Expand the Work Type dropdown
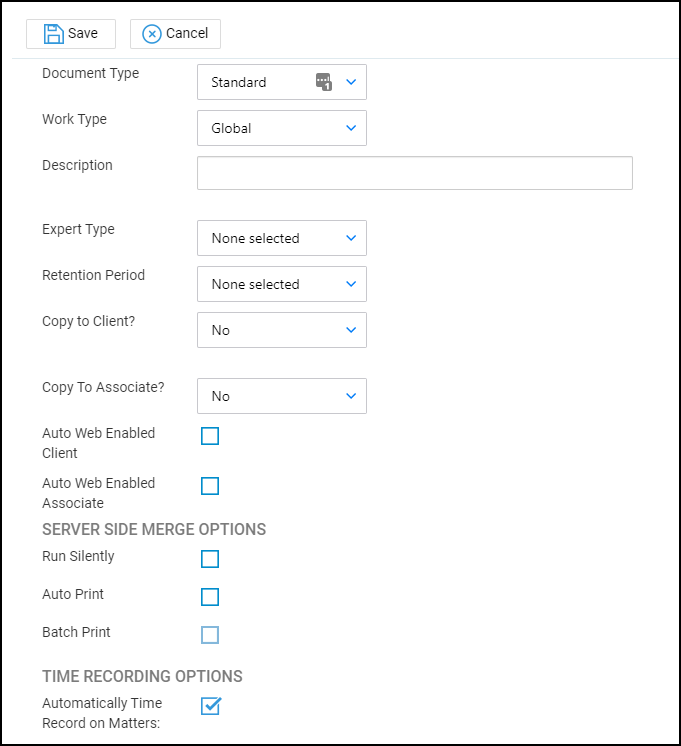This screenshot has height=746, width=681. pos(351,128)
